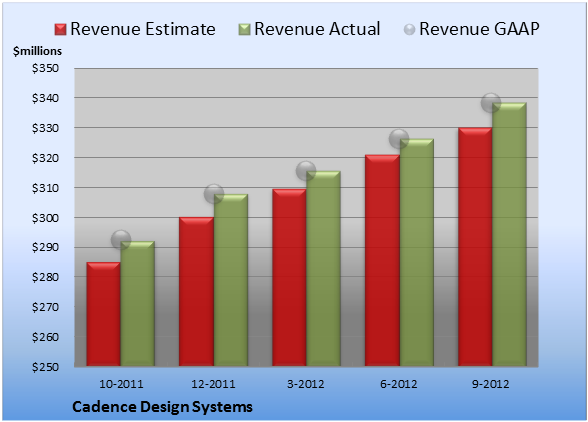Viewport: 588px width, 422px height.
Task: Select the 'Revenue GAAP' legend label
Action: (479, 29)
